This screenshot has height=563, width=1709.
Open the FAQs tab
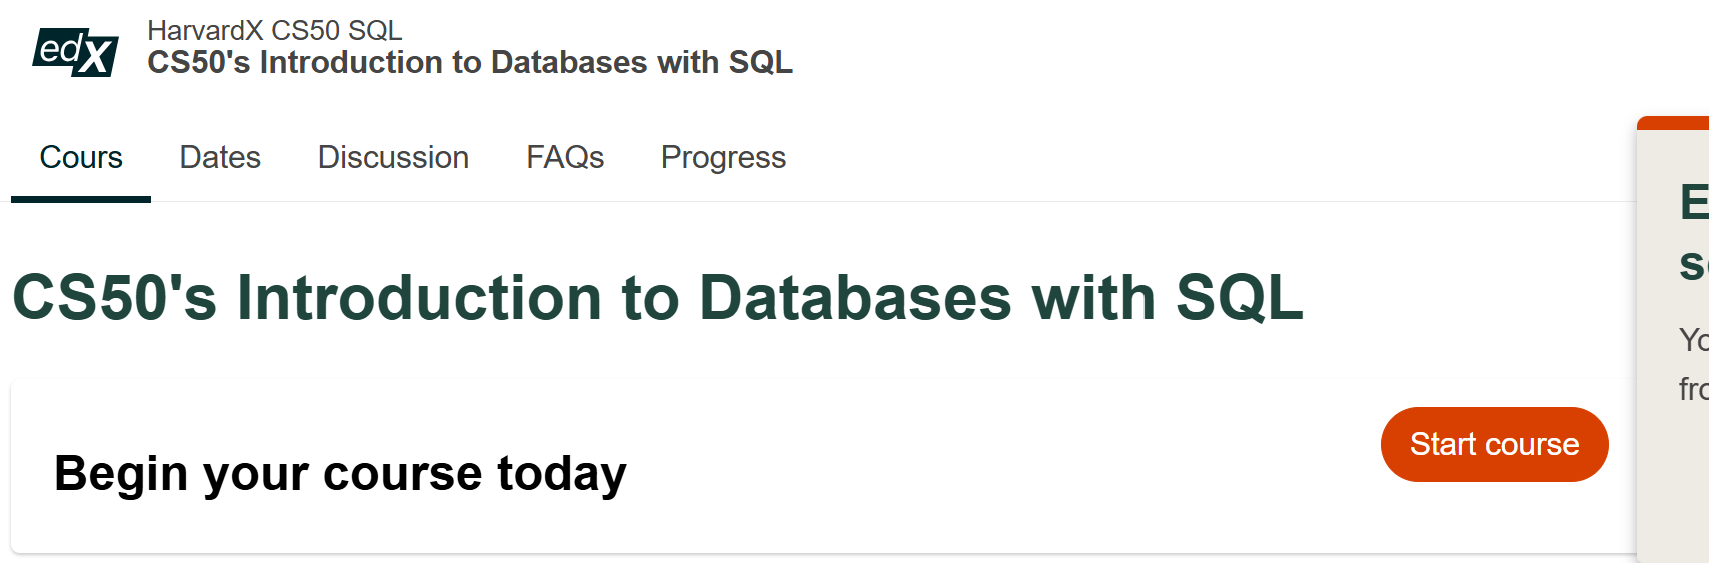pyautogui.click(x=565, y=157)
